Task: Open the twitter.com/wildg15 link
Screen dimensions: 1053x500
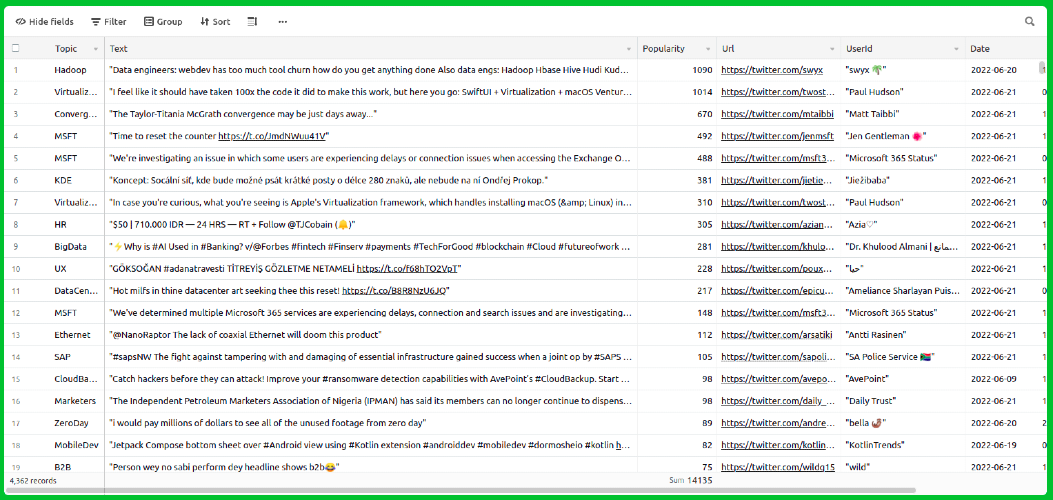Action: click(778, 467)
